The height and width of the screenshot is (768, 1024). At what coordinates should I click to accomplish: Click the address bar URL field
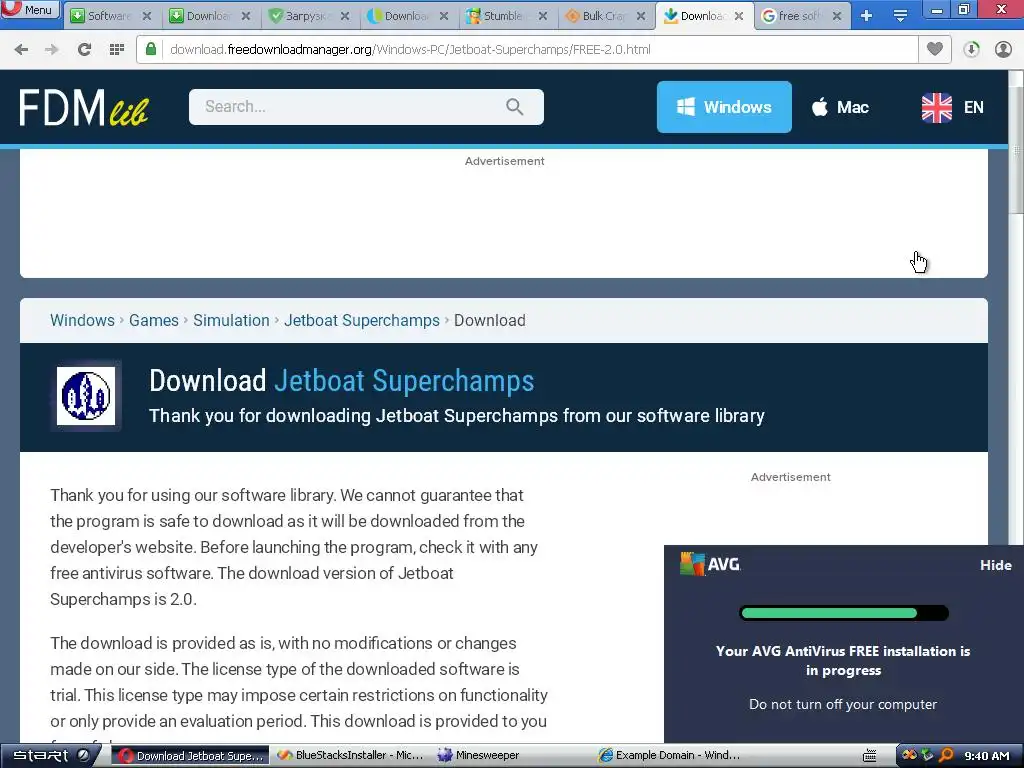(x=526, y=50)
